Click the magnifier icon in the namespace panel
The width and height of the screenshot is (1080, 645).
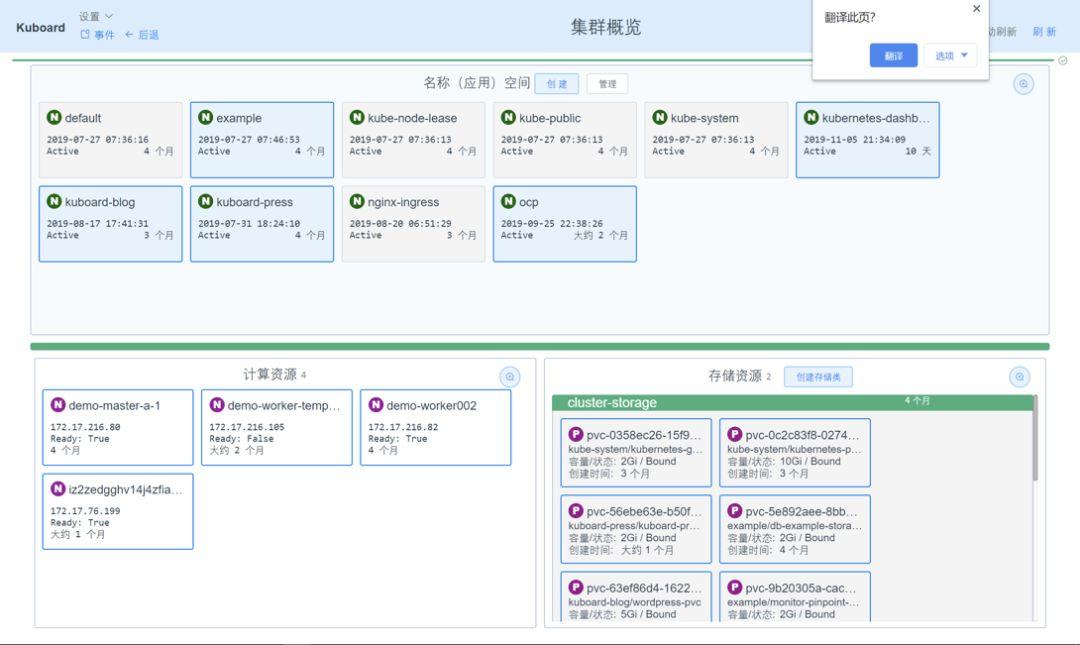1022,84
